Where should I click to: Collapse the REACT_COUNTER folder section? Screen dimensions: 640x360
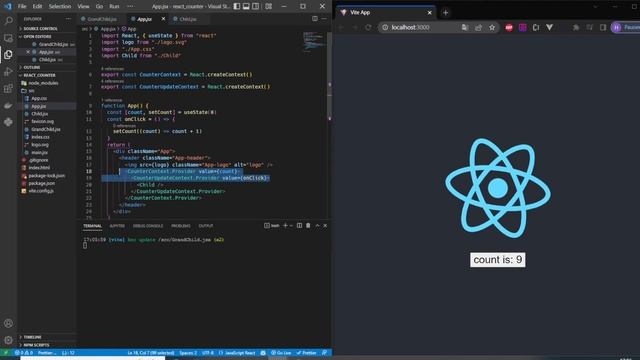(39, 75)
